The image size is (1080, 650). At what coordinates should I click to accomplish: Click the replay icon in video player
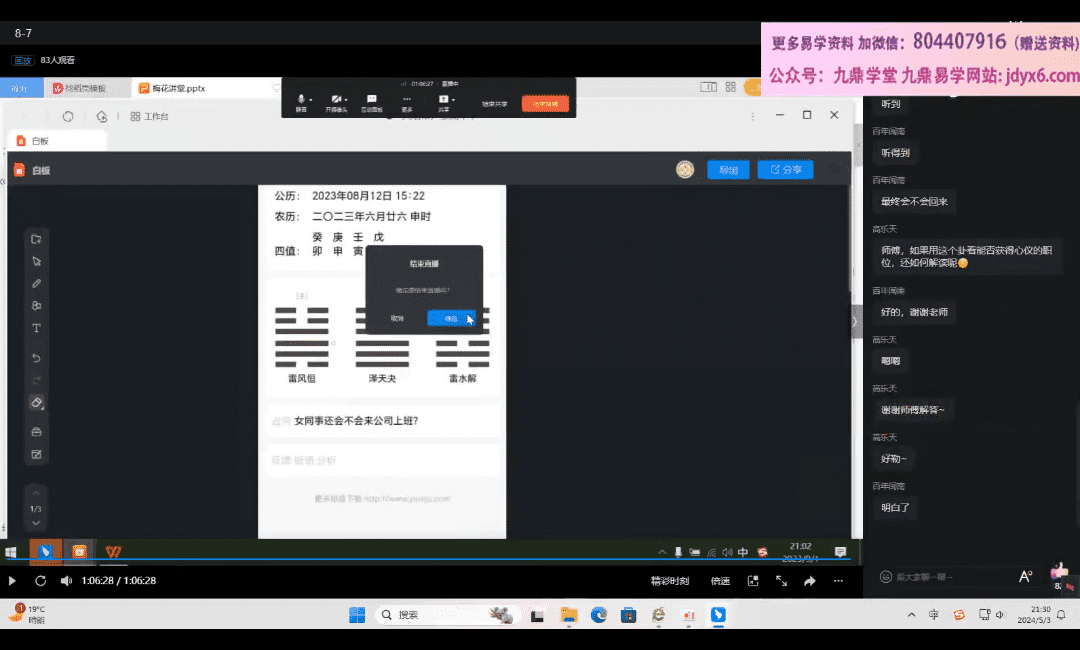(x=40, y=581)
